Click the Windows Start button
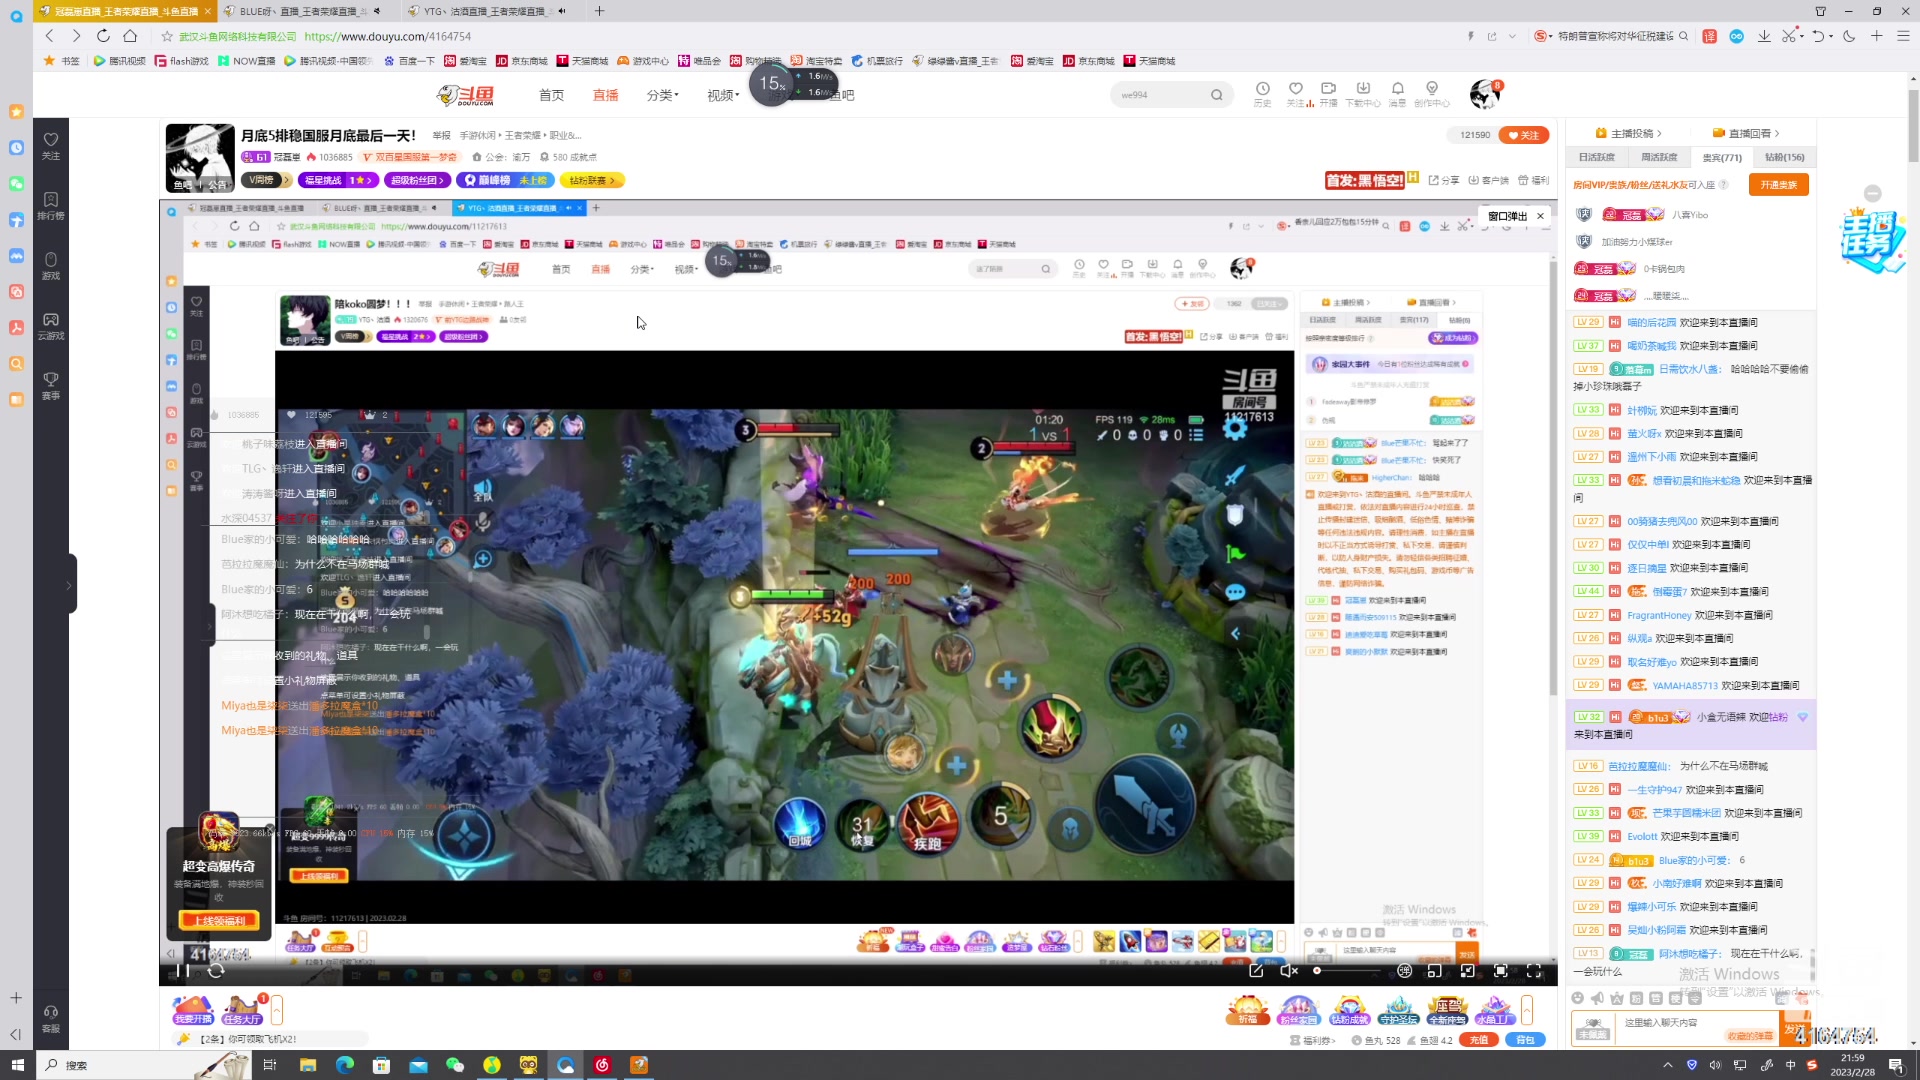The height and width of the screenshot is (1080, 1920). coord(17,1065)
